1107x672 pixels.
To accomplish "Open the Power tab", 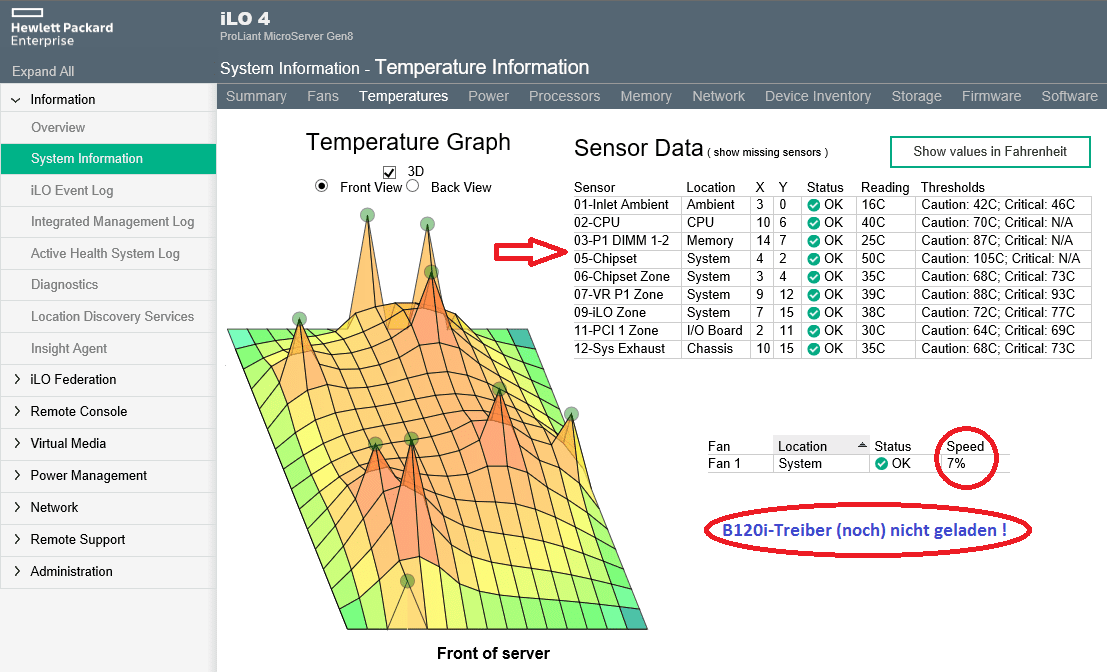I will click(x=489, y=96).
